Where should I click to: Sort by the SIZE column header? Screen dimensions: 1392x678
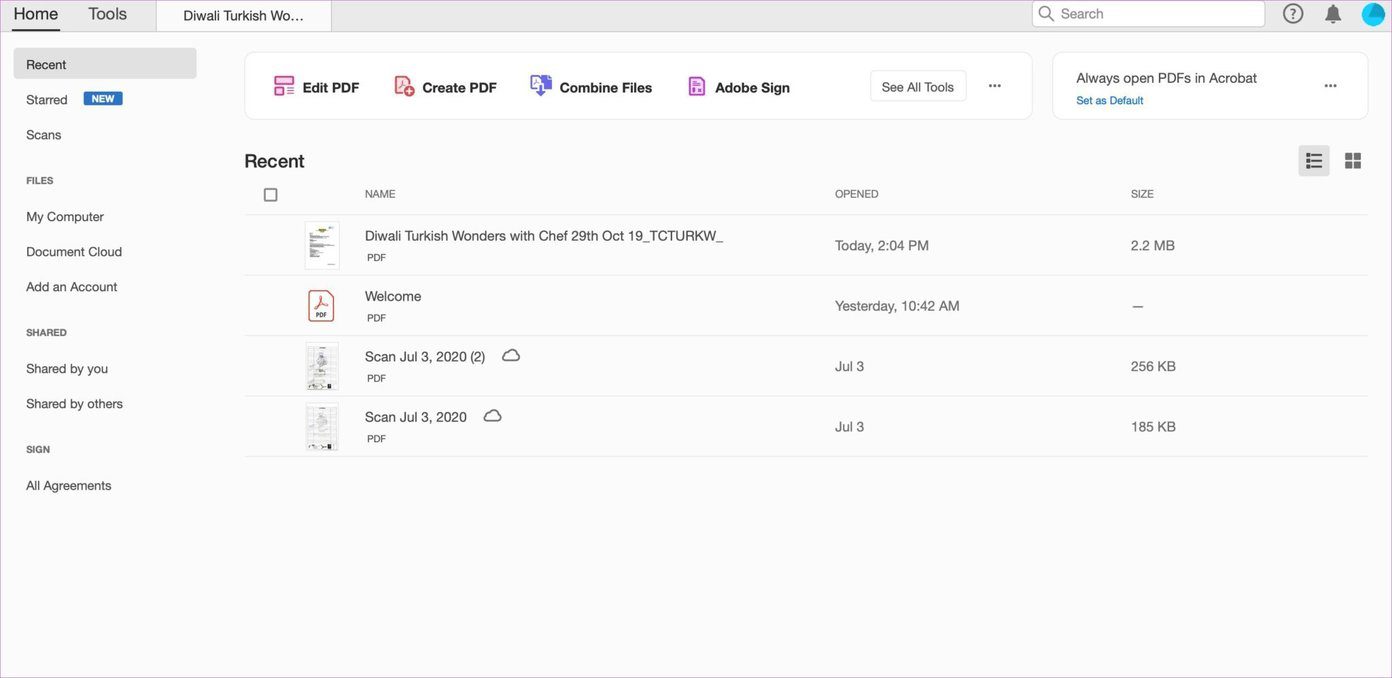[1142, 194]
